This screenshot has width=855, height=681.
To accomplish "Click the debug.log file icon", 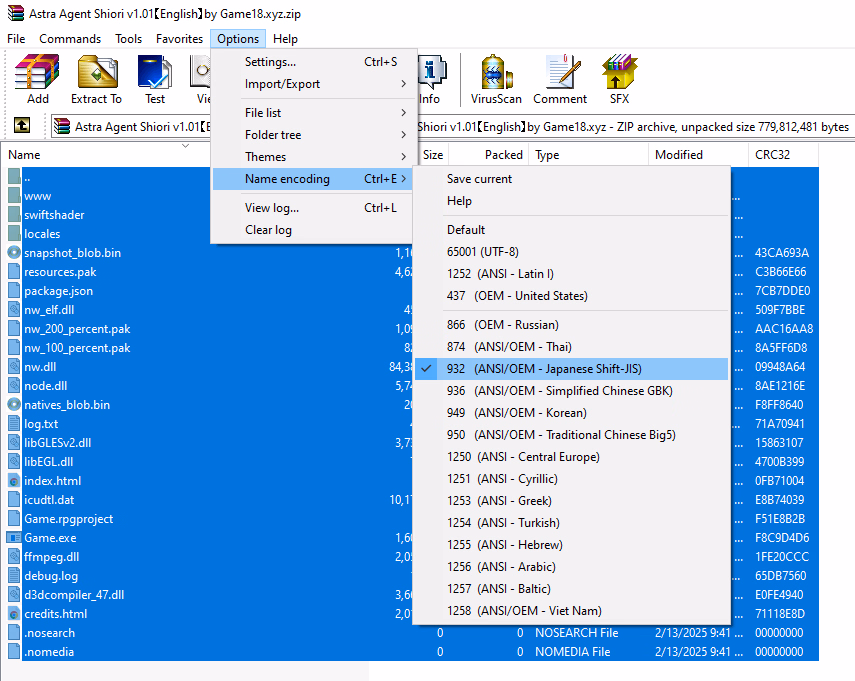I will click(x=15, y=576).
